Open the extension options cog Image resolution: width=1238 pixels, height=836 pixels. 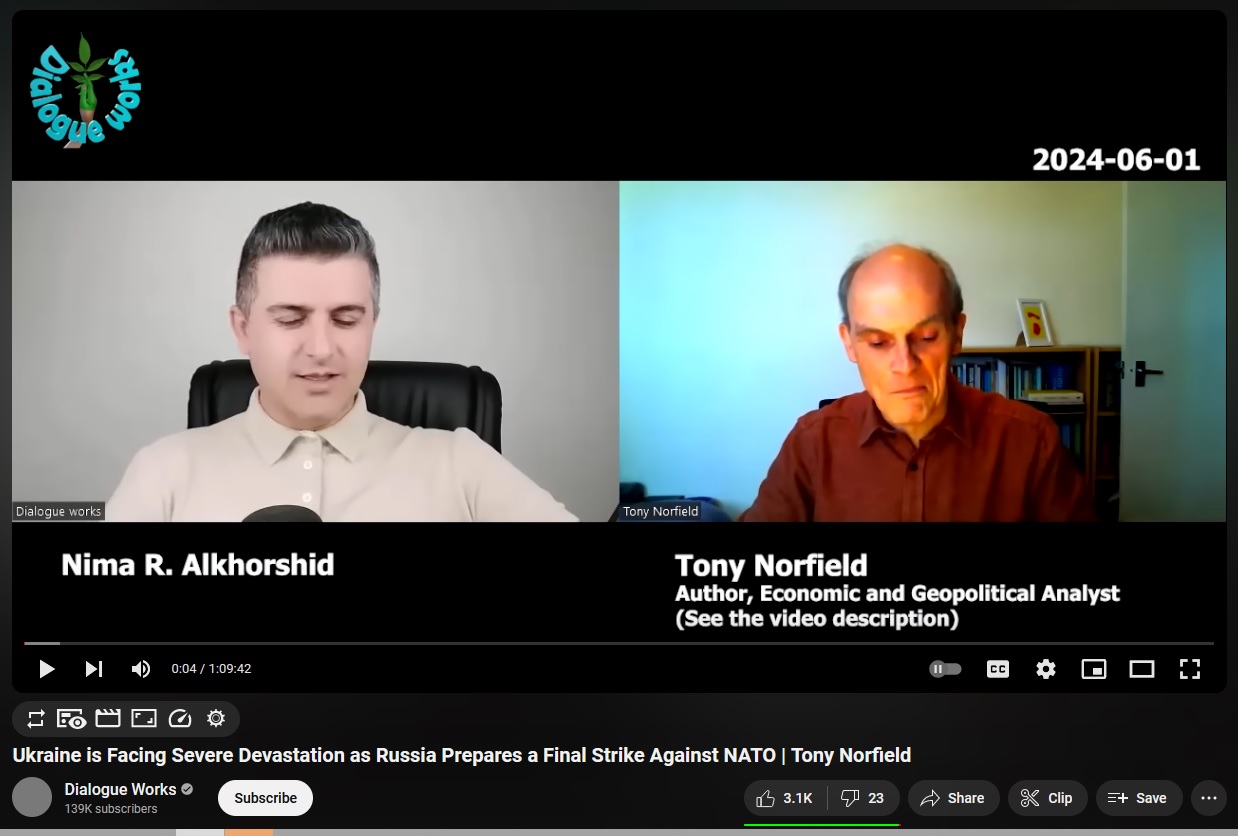(x=216, y=718)
